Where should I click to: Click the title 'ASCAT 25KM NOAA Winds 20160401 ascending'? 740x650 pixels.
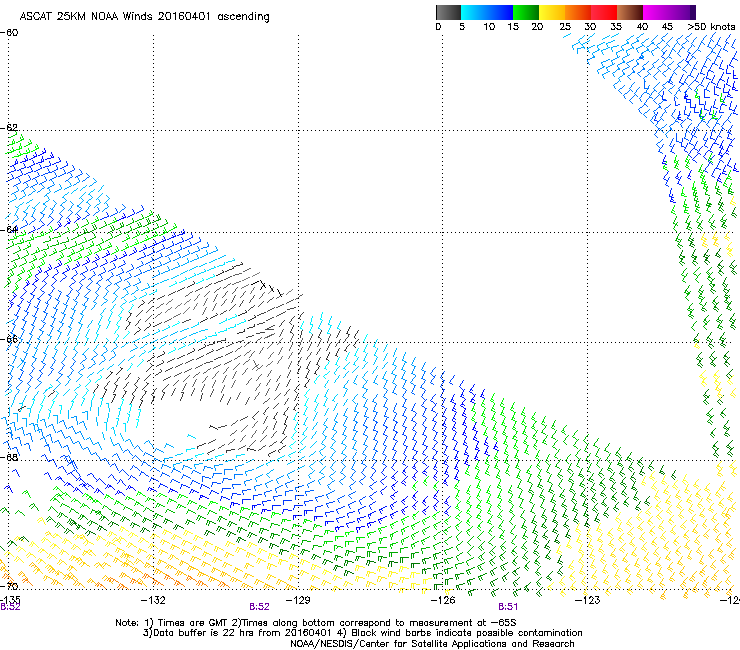tap(144, 17)
